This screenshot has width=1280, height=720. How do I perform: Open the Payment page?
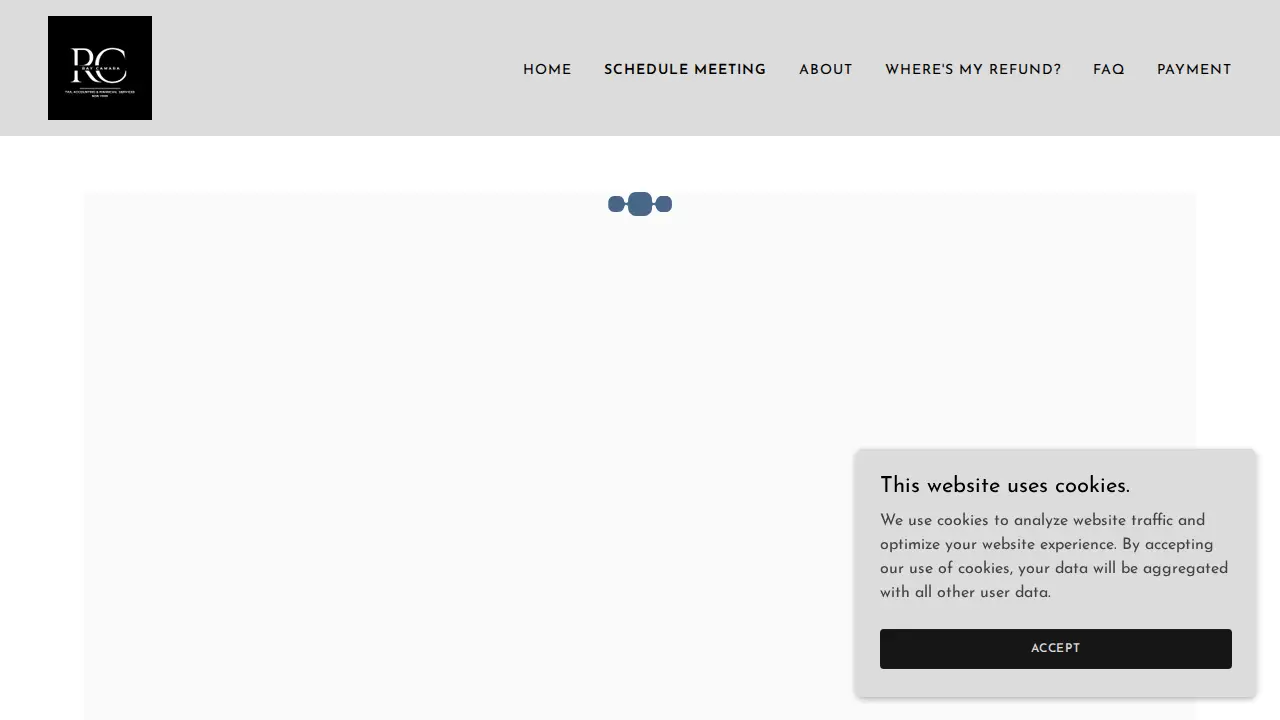click(x=1194, y=70)
